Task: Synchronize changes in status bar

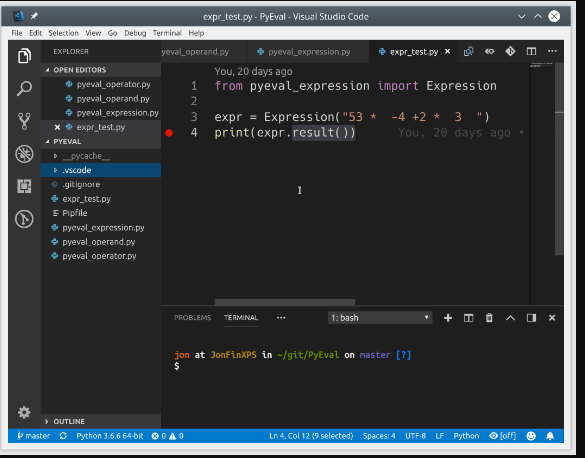Action: (63, 436)
